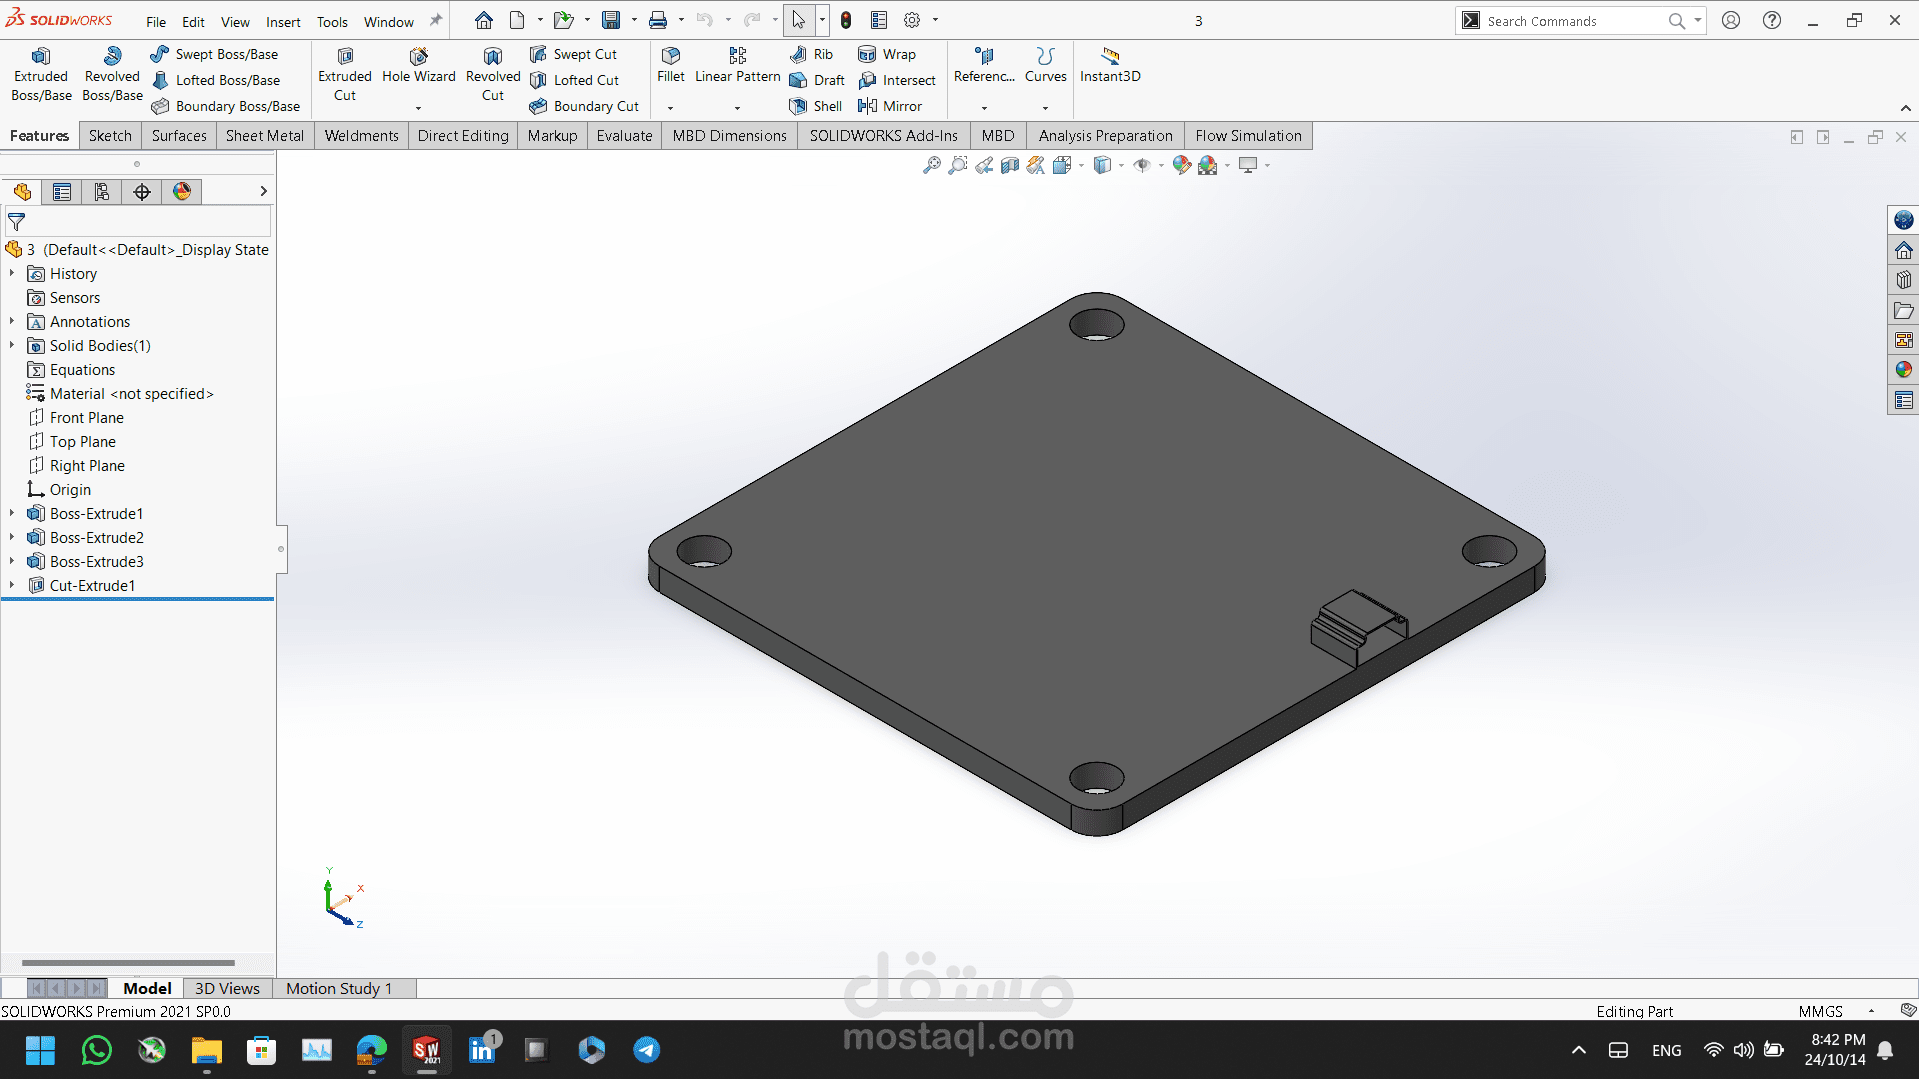Open the Linear Pattern tool
1919x1079 pixels.
(738, 66)
